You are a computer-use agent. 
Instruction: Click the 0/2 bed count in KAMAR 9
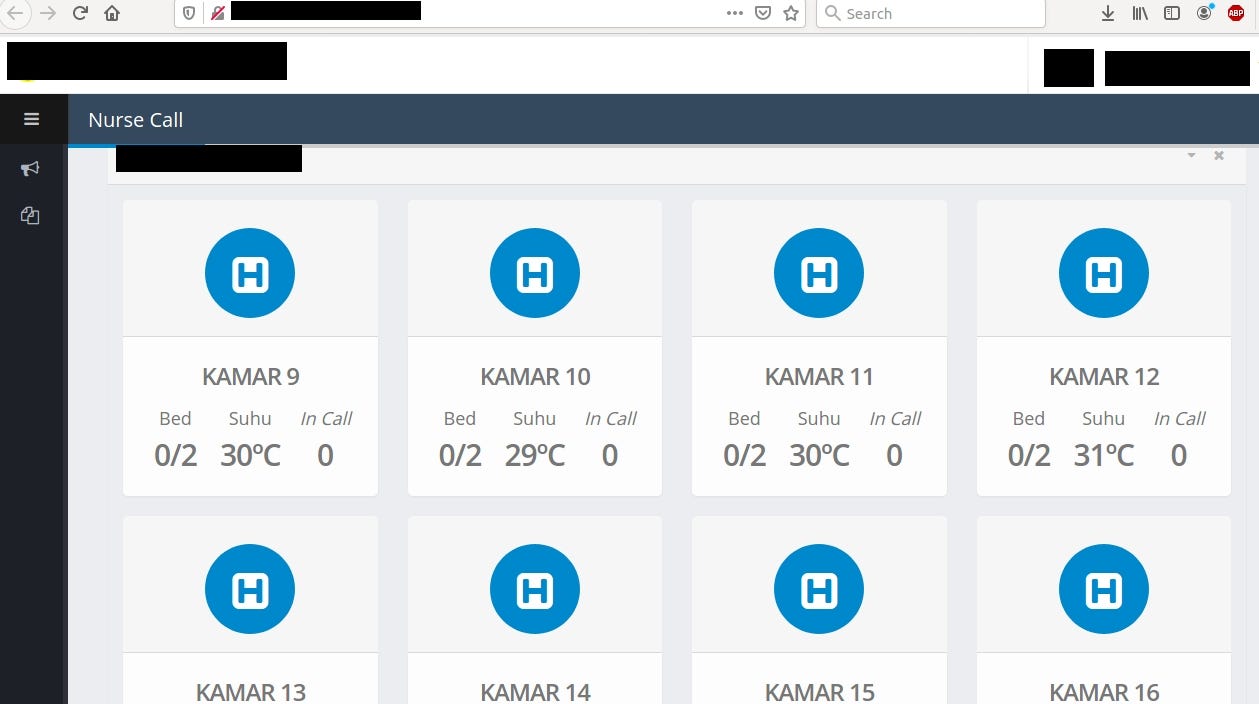click(x=175, y=456)
